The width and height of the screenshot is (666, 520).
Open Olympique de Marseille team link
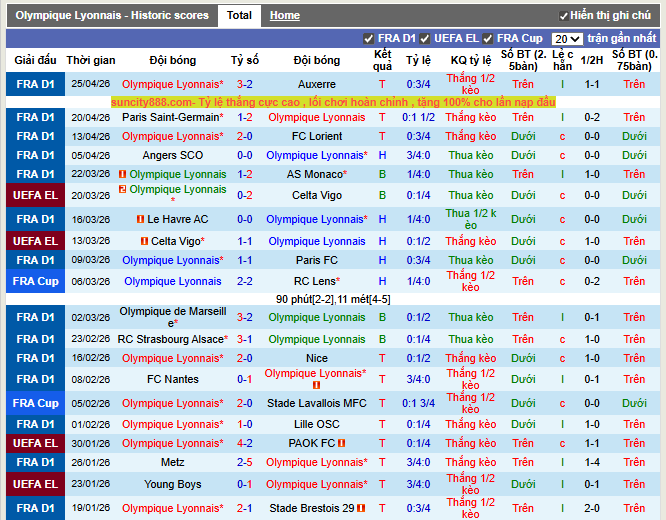point(172,317)
